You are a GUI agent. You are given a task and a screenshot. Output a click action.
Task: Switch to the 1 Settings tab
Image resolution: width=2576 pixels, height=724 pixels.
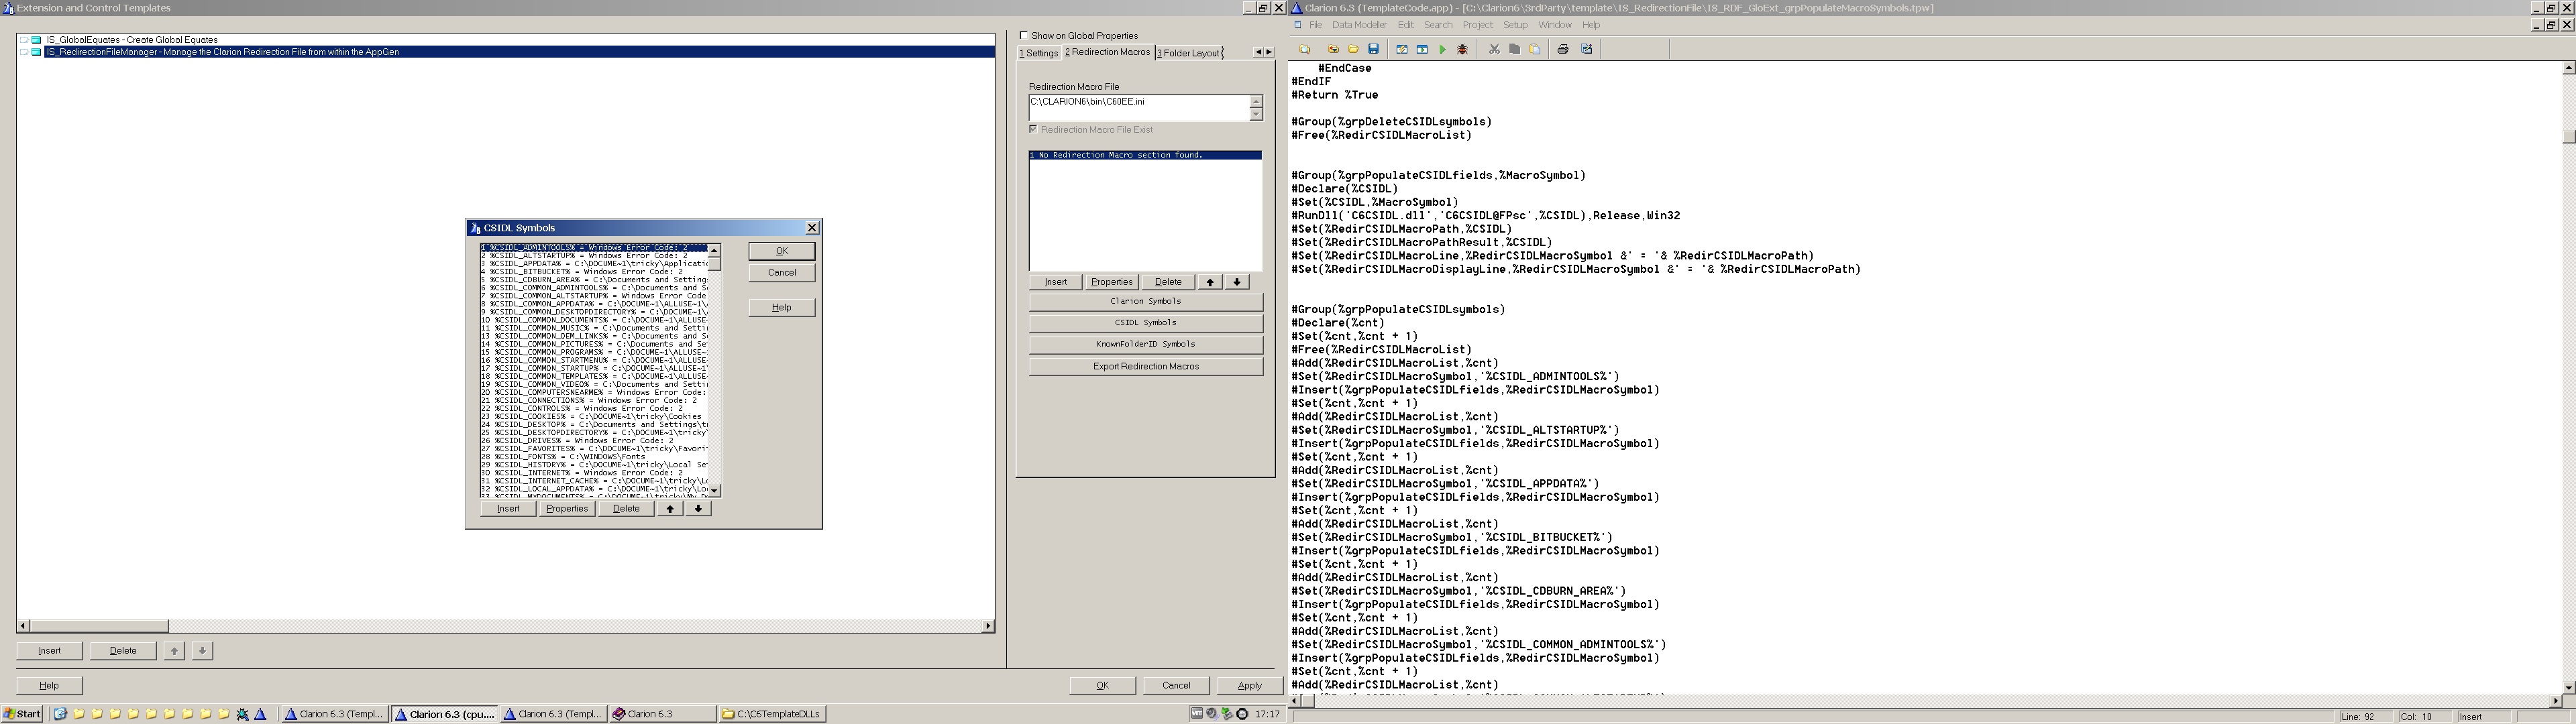[1039, 53]
